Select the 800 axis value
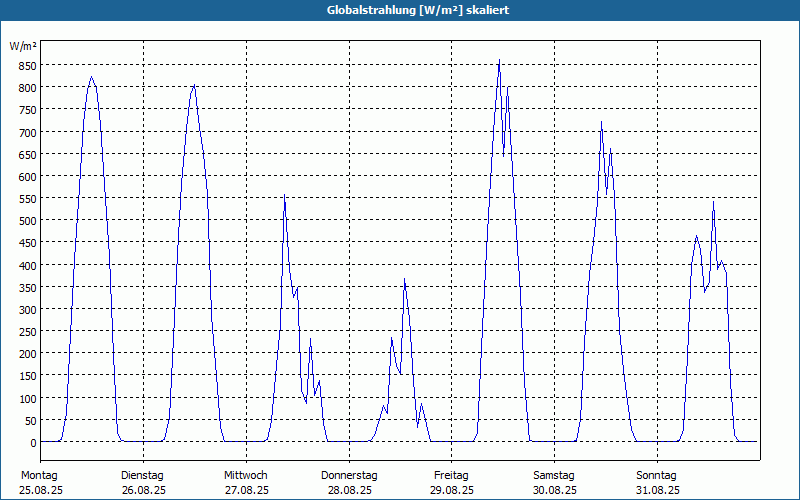Viewport: 800px width, 500px height. pos(28,88)
